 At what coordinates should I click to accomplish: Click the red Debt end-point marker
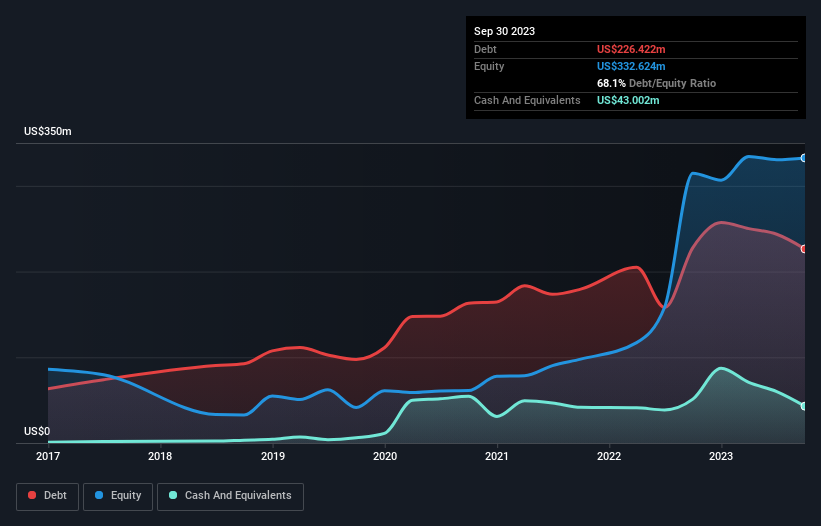tap(804, 249)
